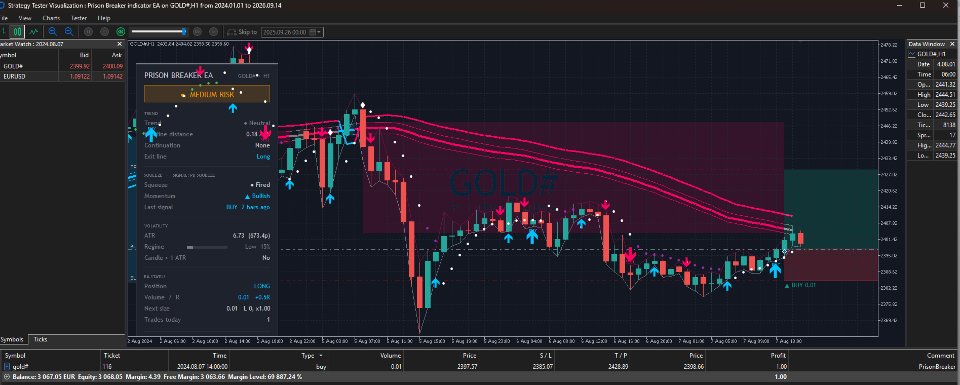Click the Profit column header

(x=778, y=355)
